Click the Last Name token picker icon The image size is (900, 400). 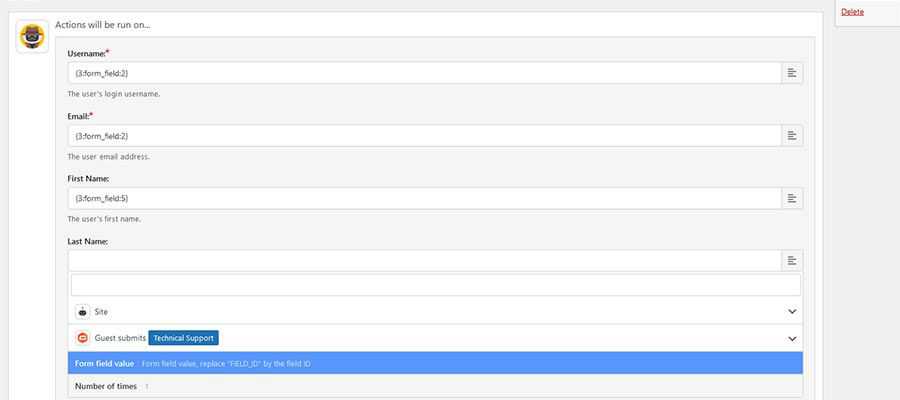click(791, 261)
